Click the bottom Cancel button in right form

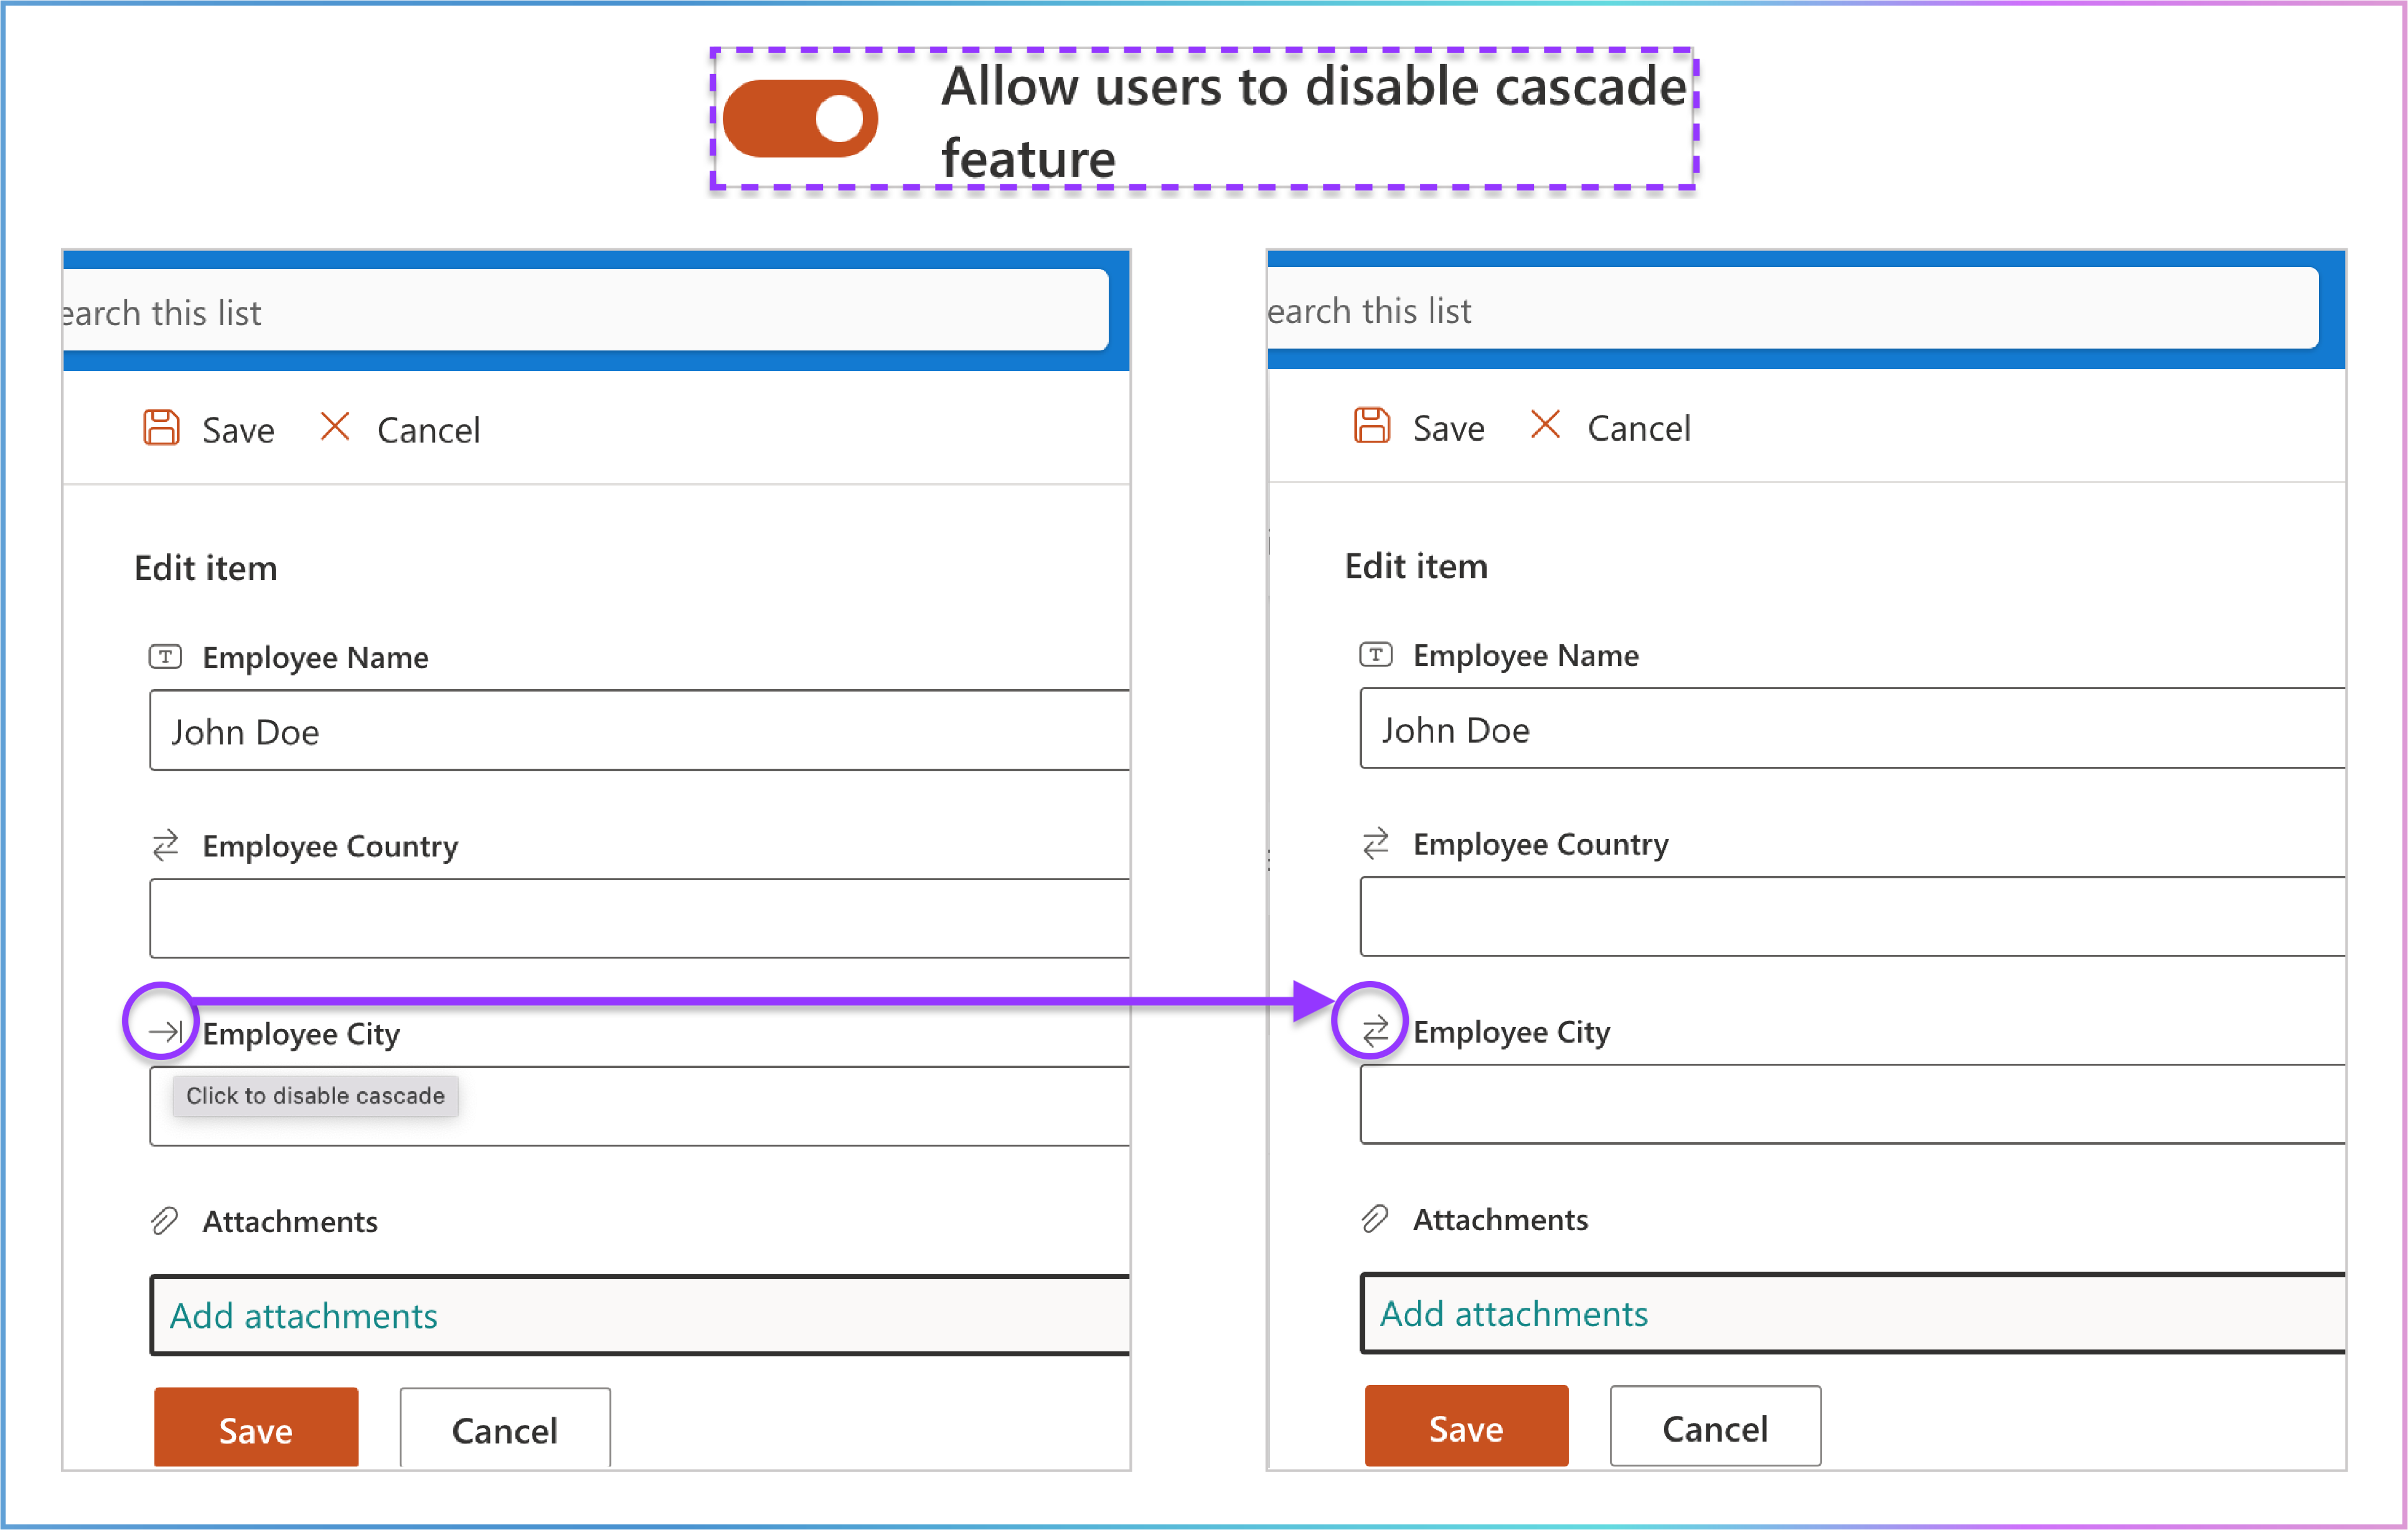(x=1715, y=1426)
